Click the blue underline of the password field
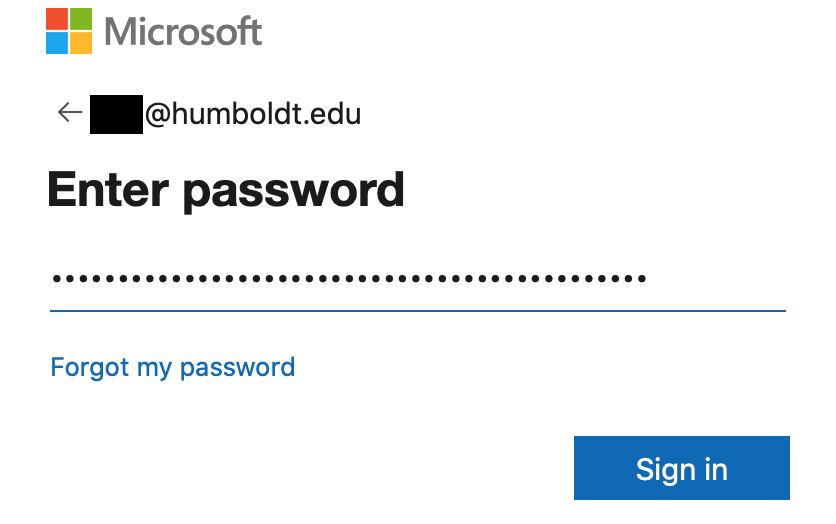 [x=418, y=311]
